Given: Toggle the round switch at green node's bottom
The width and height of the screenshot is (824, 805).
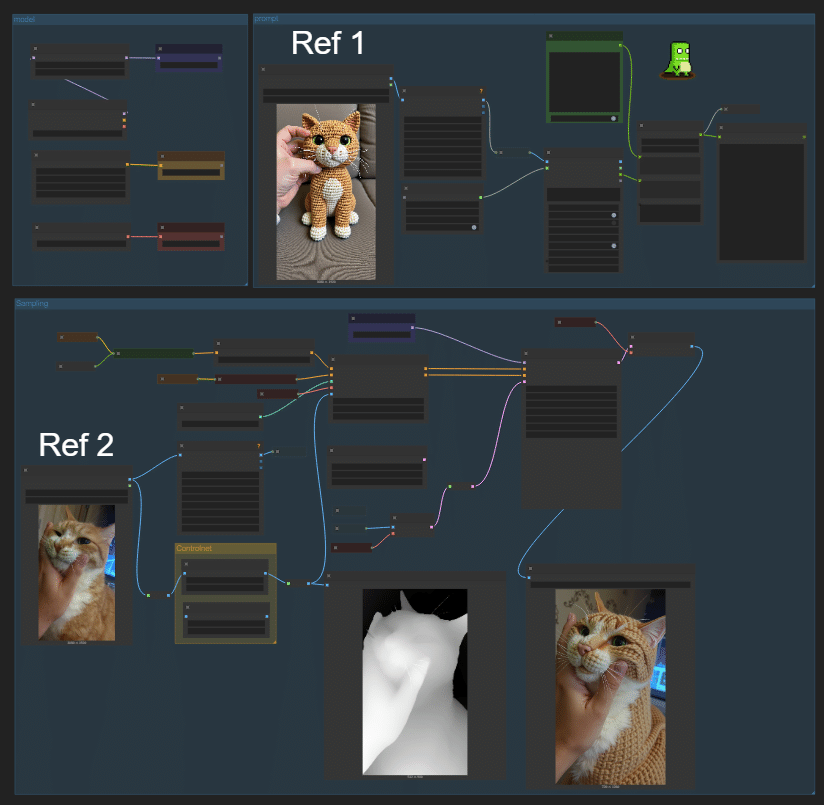Looking at the screenshot, I should pyautogui.click(x=613, y=118).
